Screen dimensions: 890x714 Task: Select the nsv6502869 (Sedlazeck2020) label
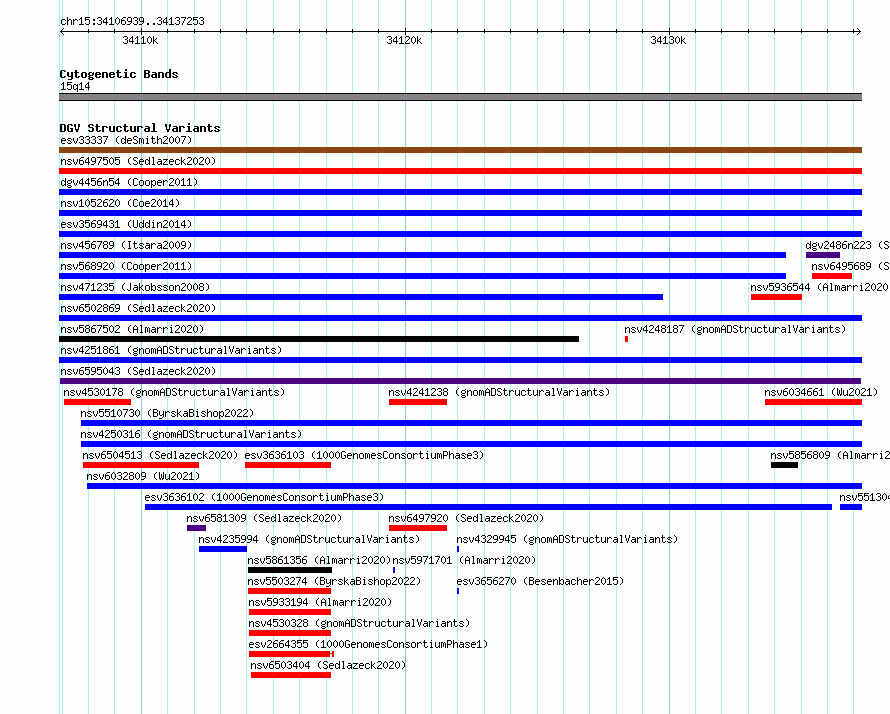coord(138,308)
